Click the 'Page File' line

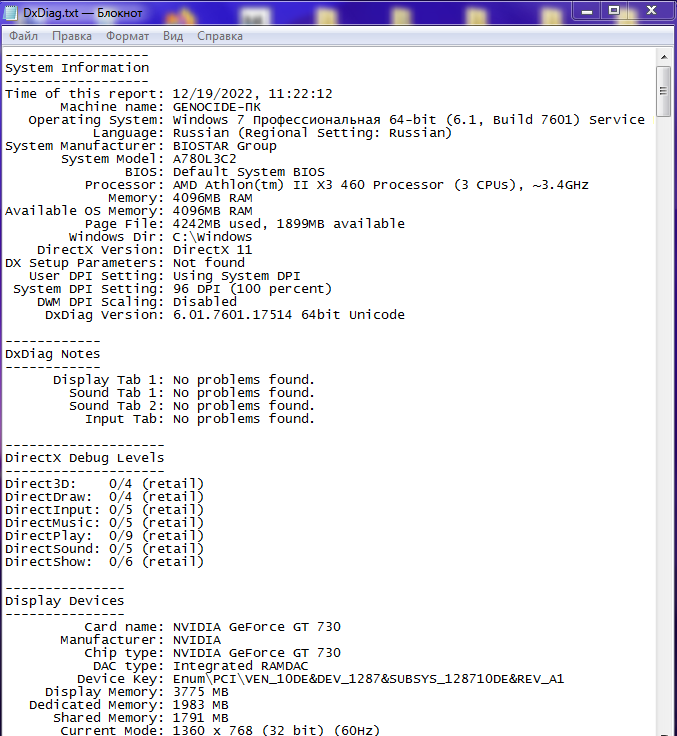(245, 224)
